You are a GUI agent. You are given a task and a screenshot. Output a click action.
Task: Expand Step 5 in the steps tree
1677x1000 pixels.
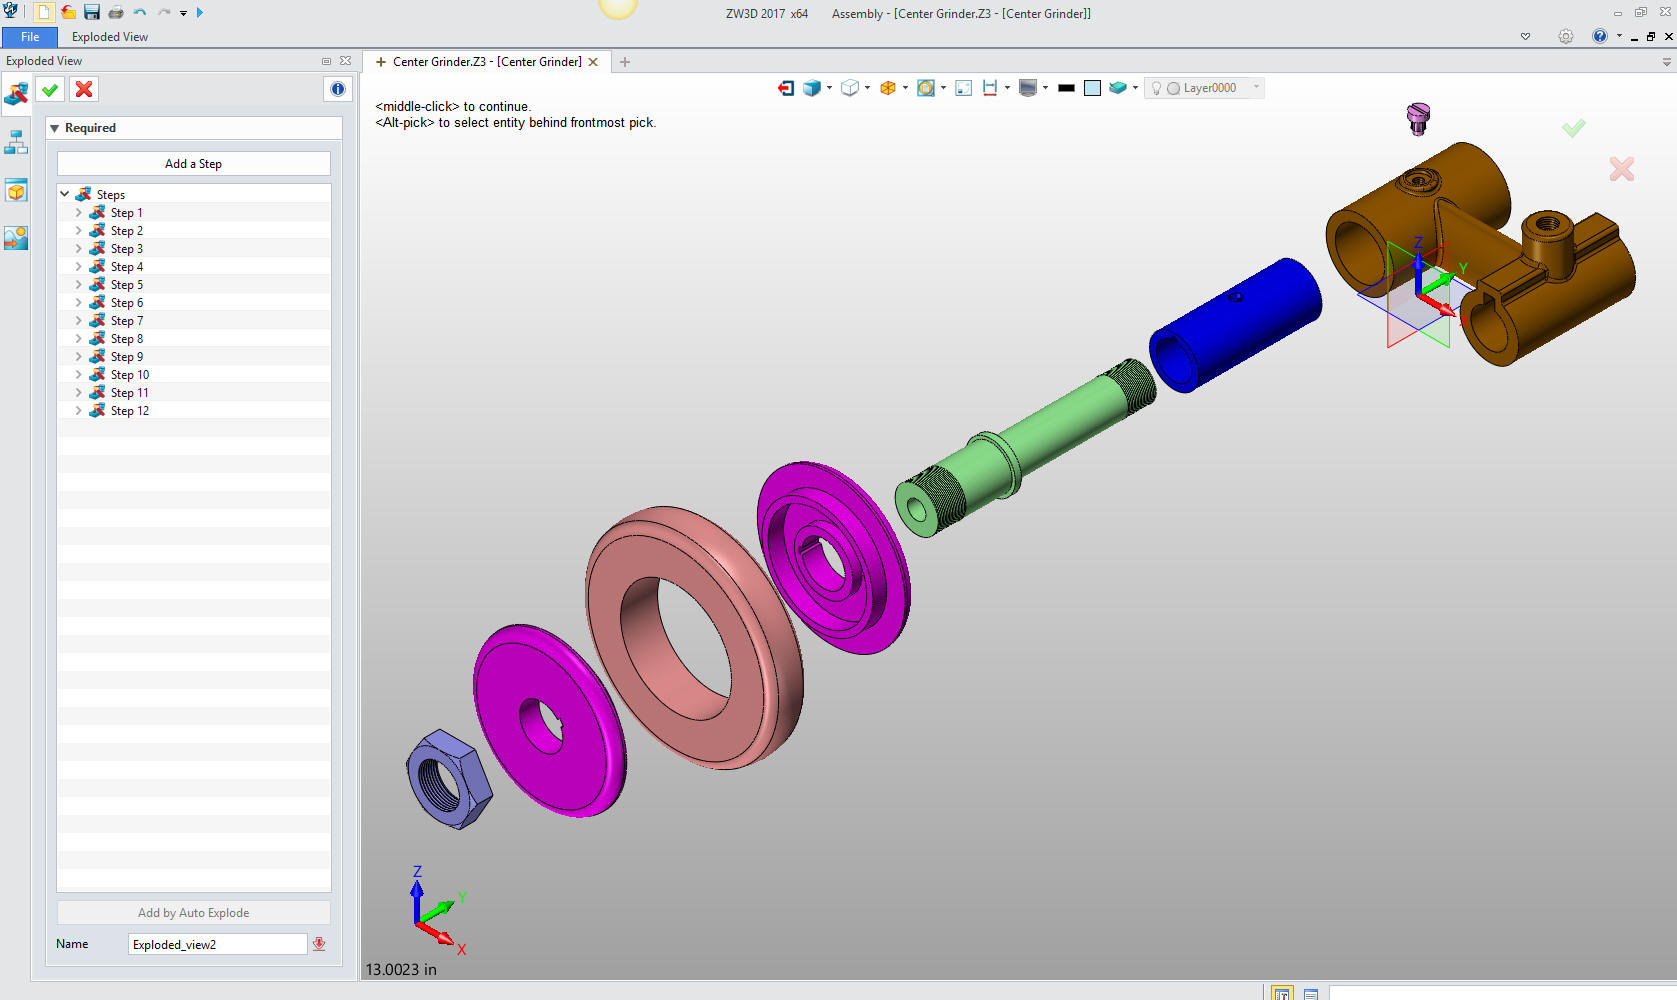(79, 285)
